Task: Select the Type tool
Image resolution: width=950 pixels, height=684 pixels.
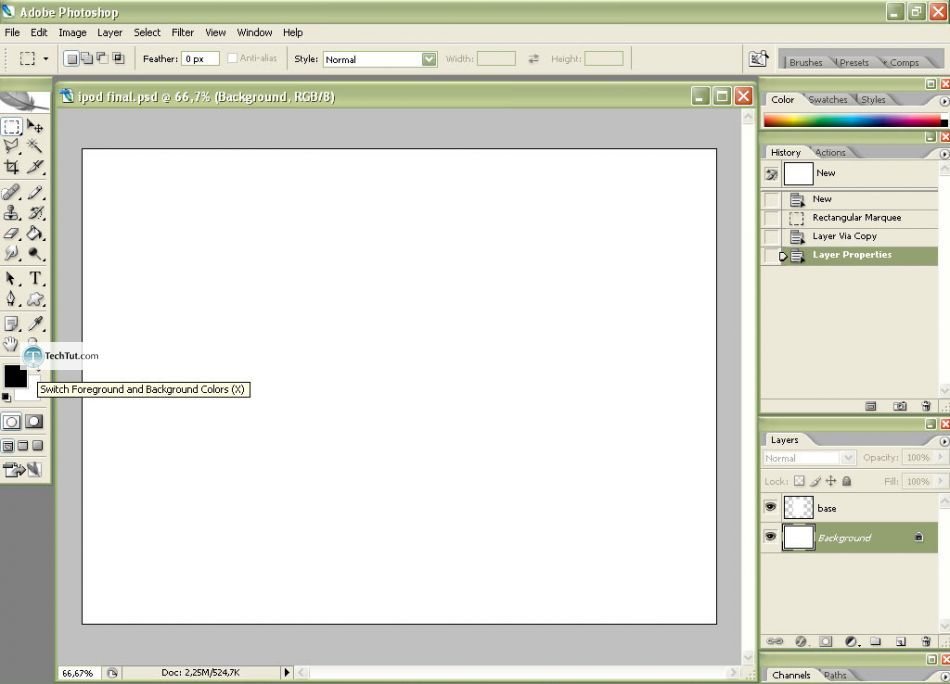Action: click(x=35, y=278)
